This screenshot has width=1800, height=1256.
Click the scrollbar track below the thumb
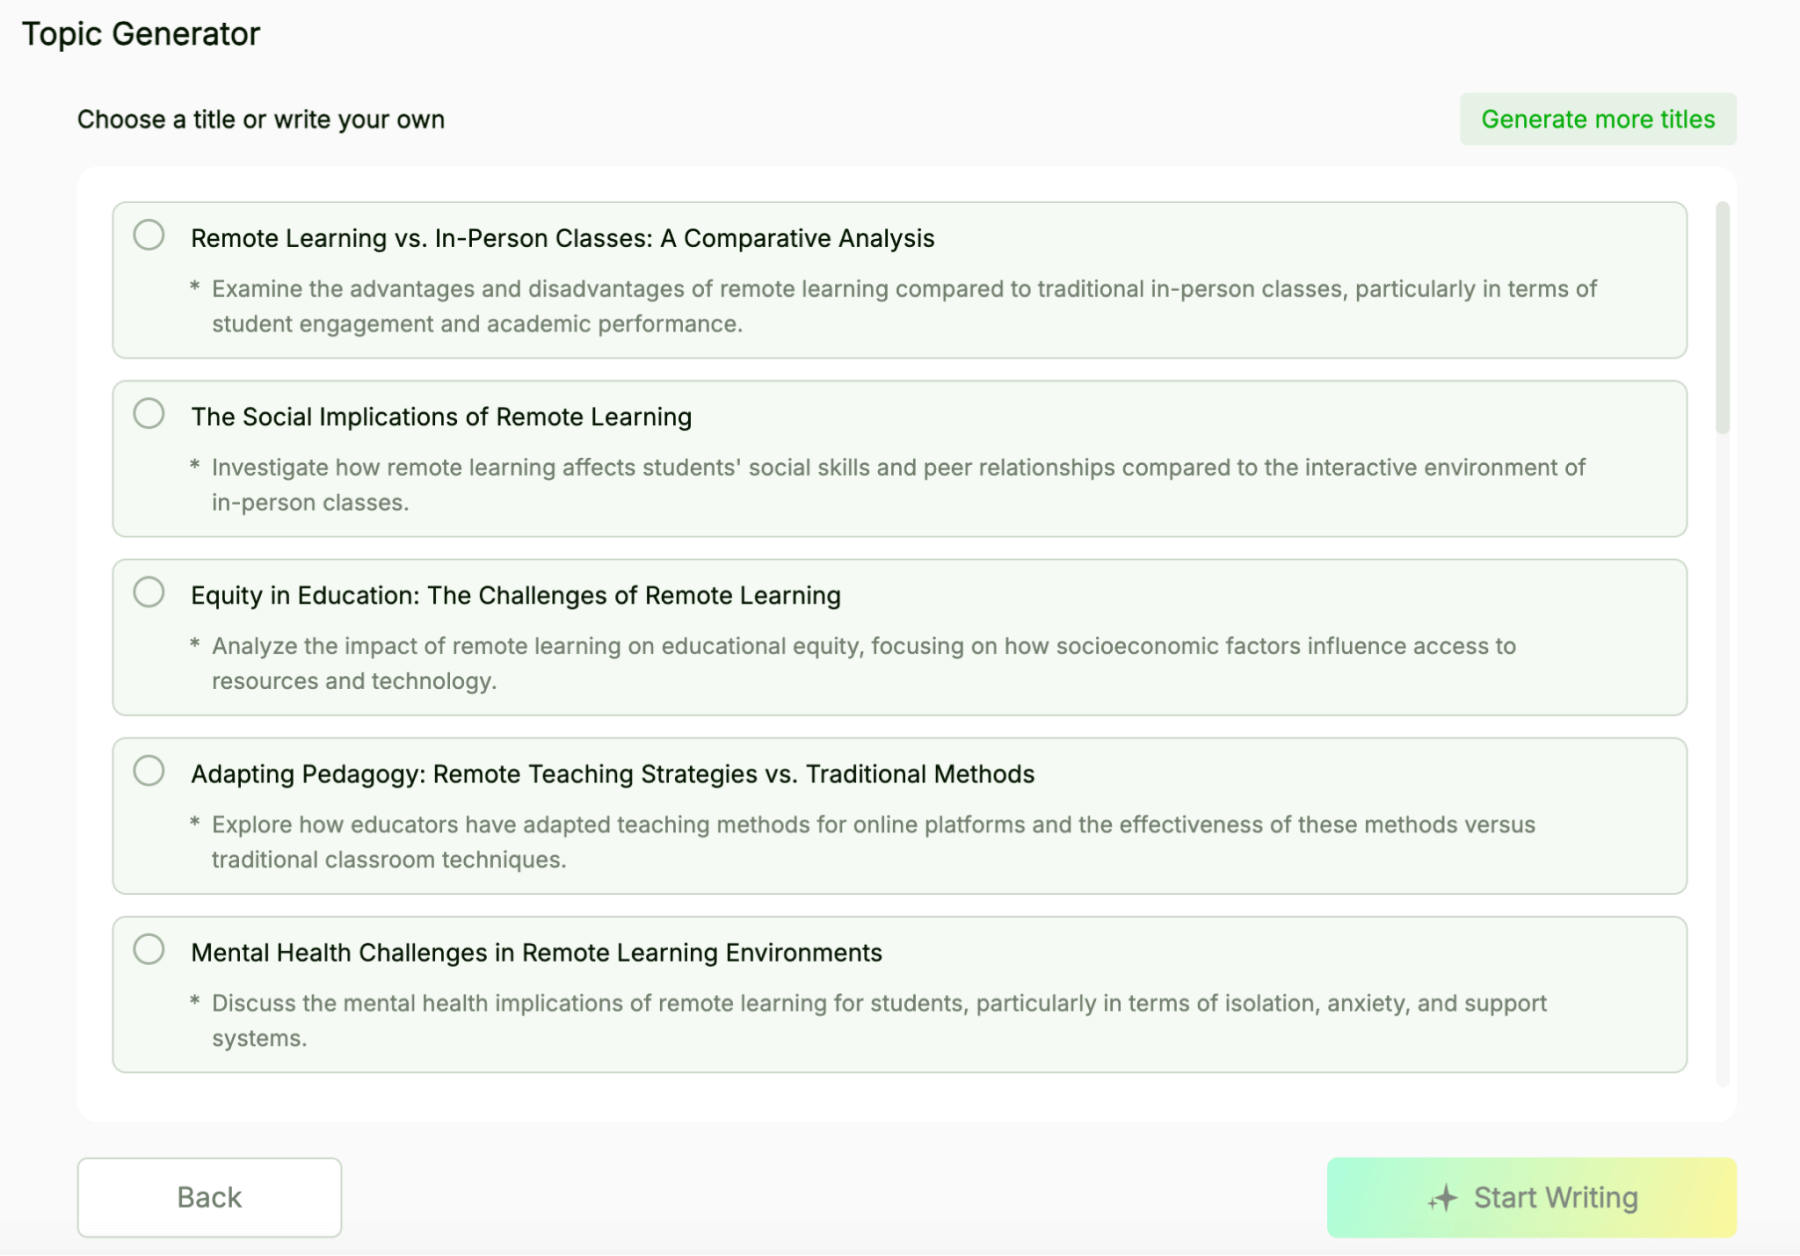[1722, 760]
